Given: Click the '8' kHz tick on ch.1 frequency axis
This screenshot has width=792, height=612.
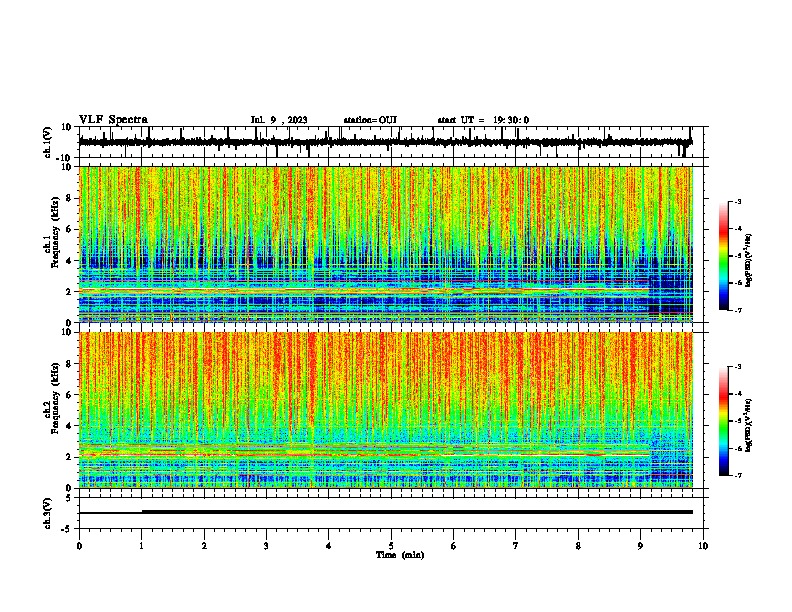Looking at the screenshot, I should coord(69,198).
